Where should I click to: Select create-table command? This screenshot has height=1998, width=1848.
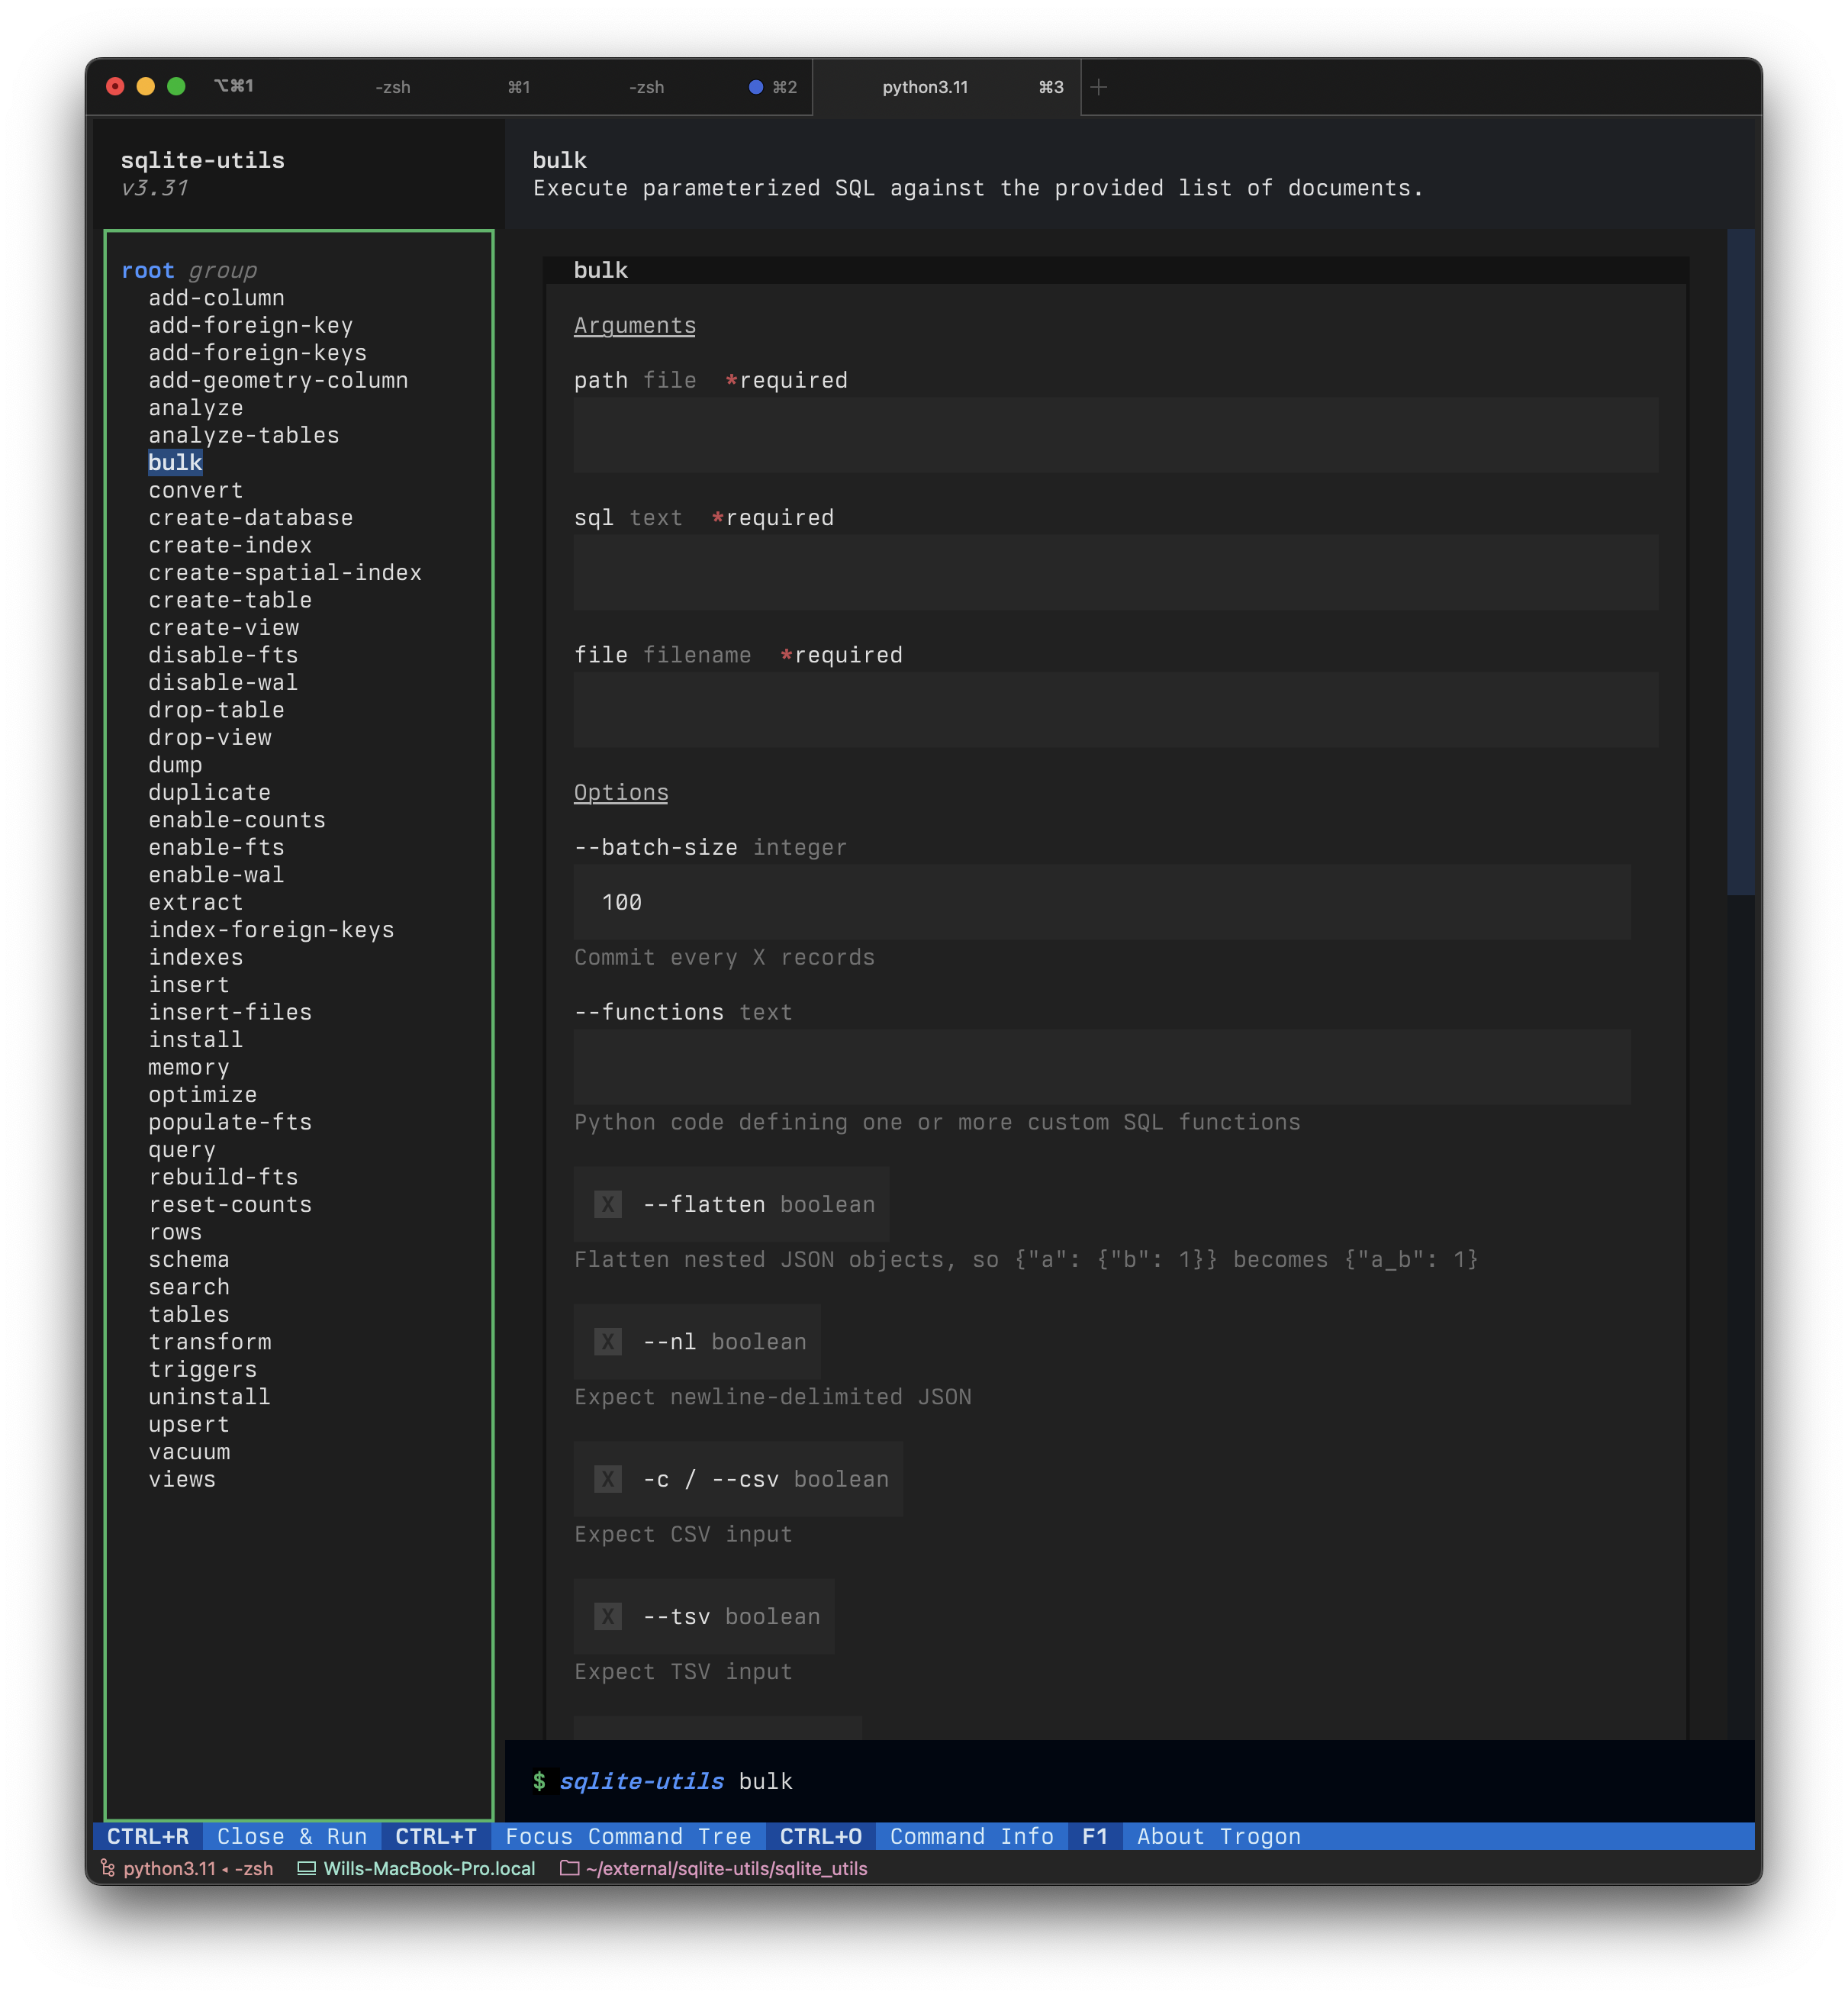click(x=230, y=600)
